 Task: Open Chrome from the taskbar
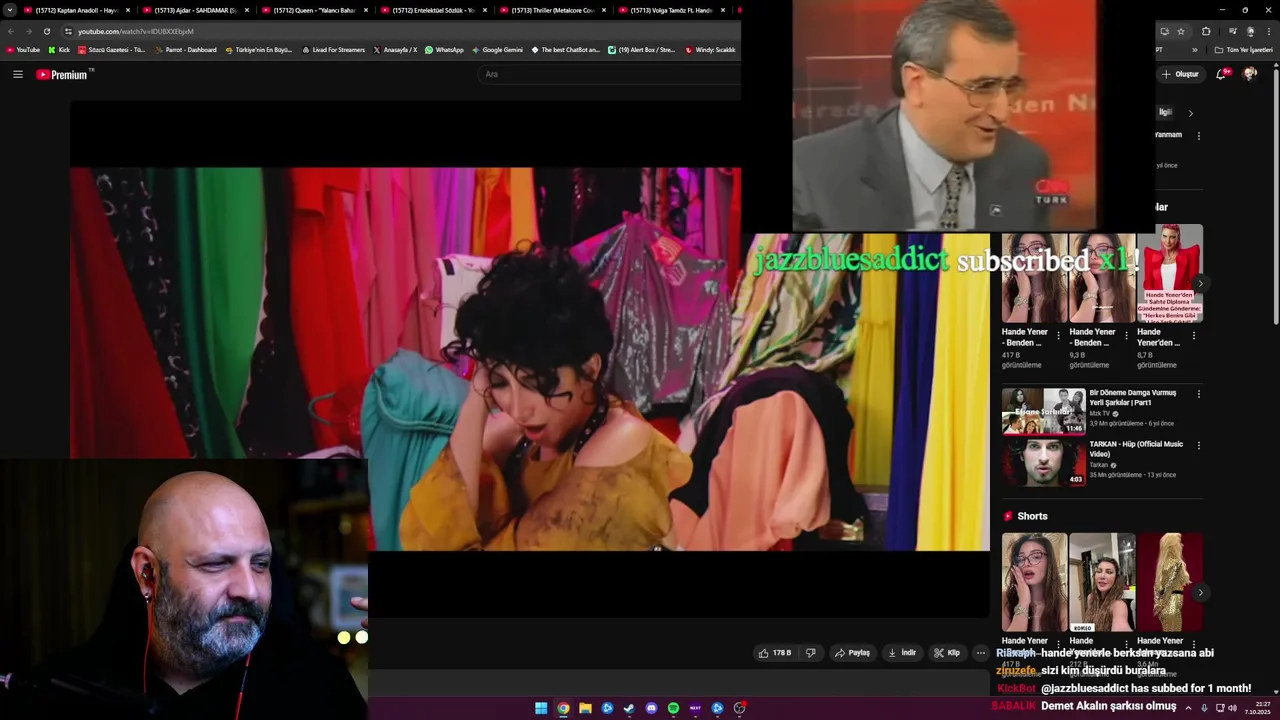point(563,708)
